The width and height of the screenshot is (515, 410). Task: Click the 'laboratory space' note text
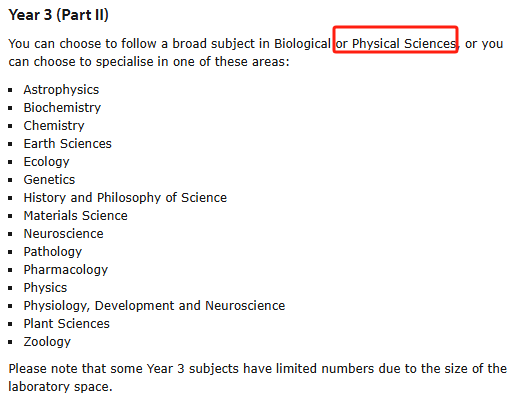(x=60, y=387)
